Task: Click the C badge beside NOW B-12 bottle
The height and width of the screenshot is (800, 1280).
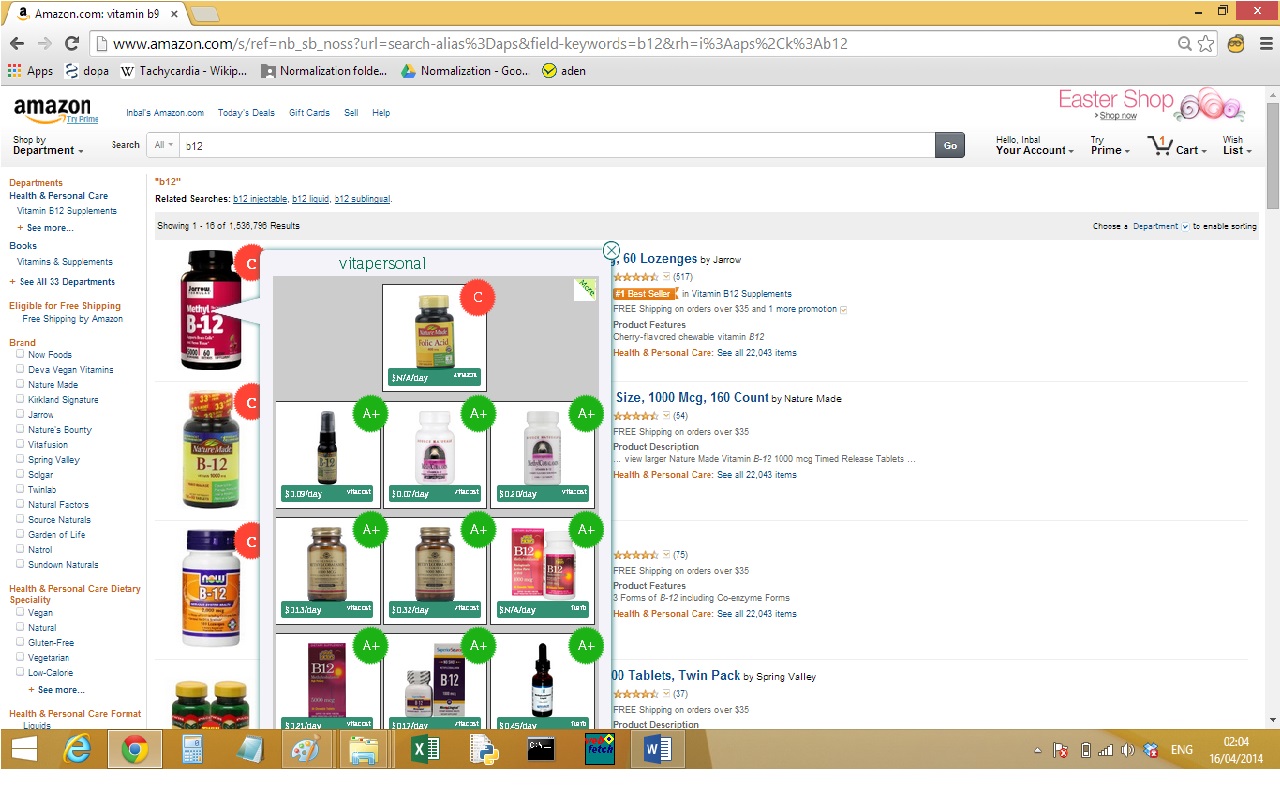Action: coord(250,542)
